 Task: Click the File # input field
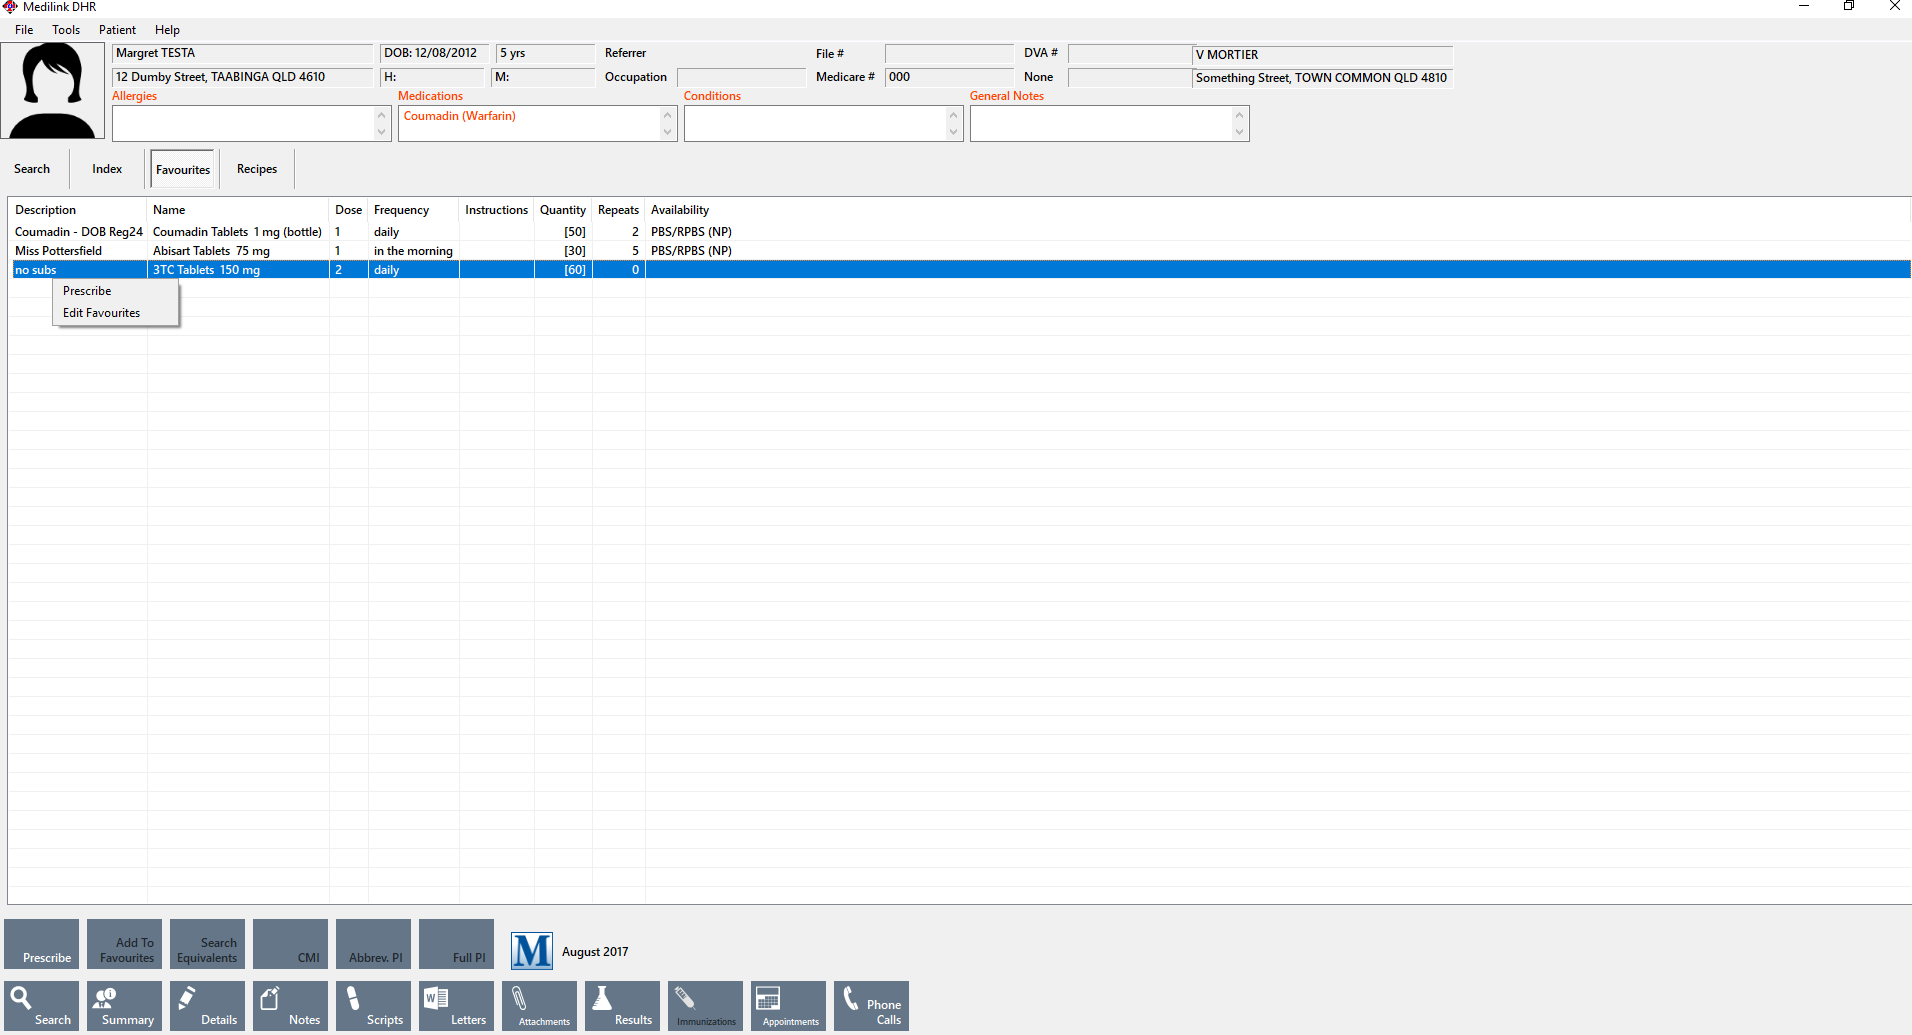[949, 54]
